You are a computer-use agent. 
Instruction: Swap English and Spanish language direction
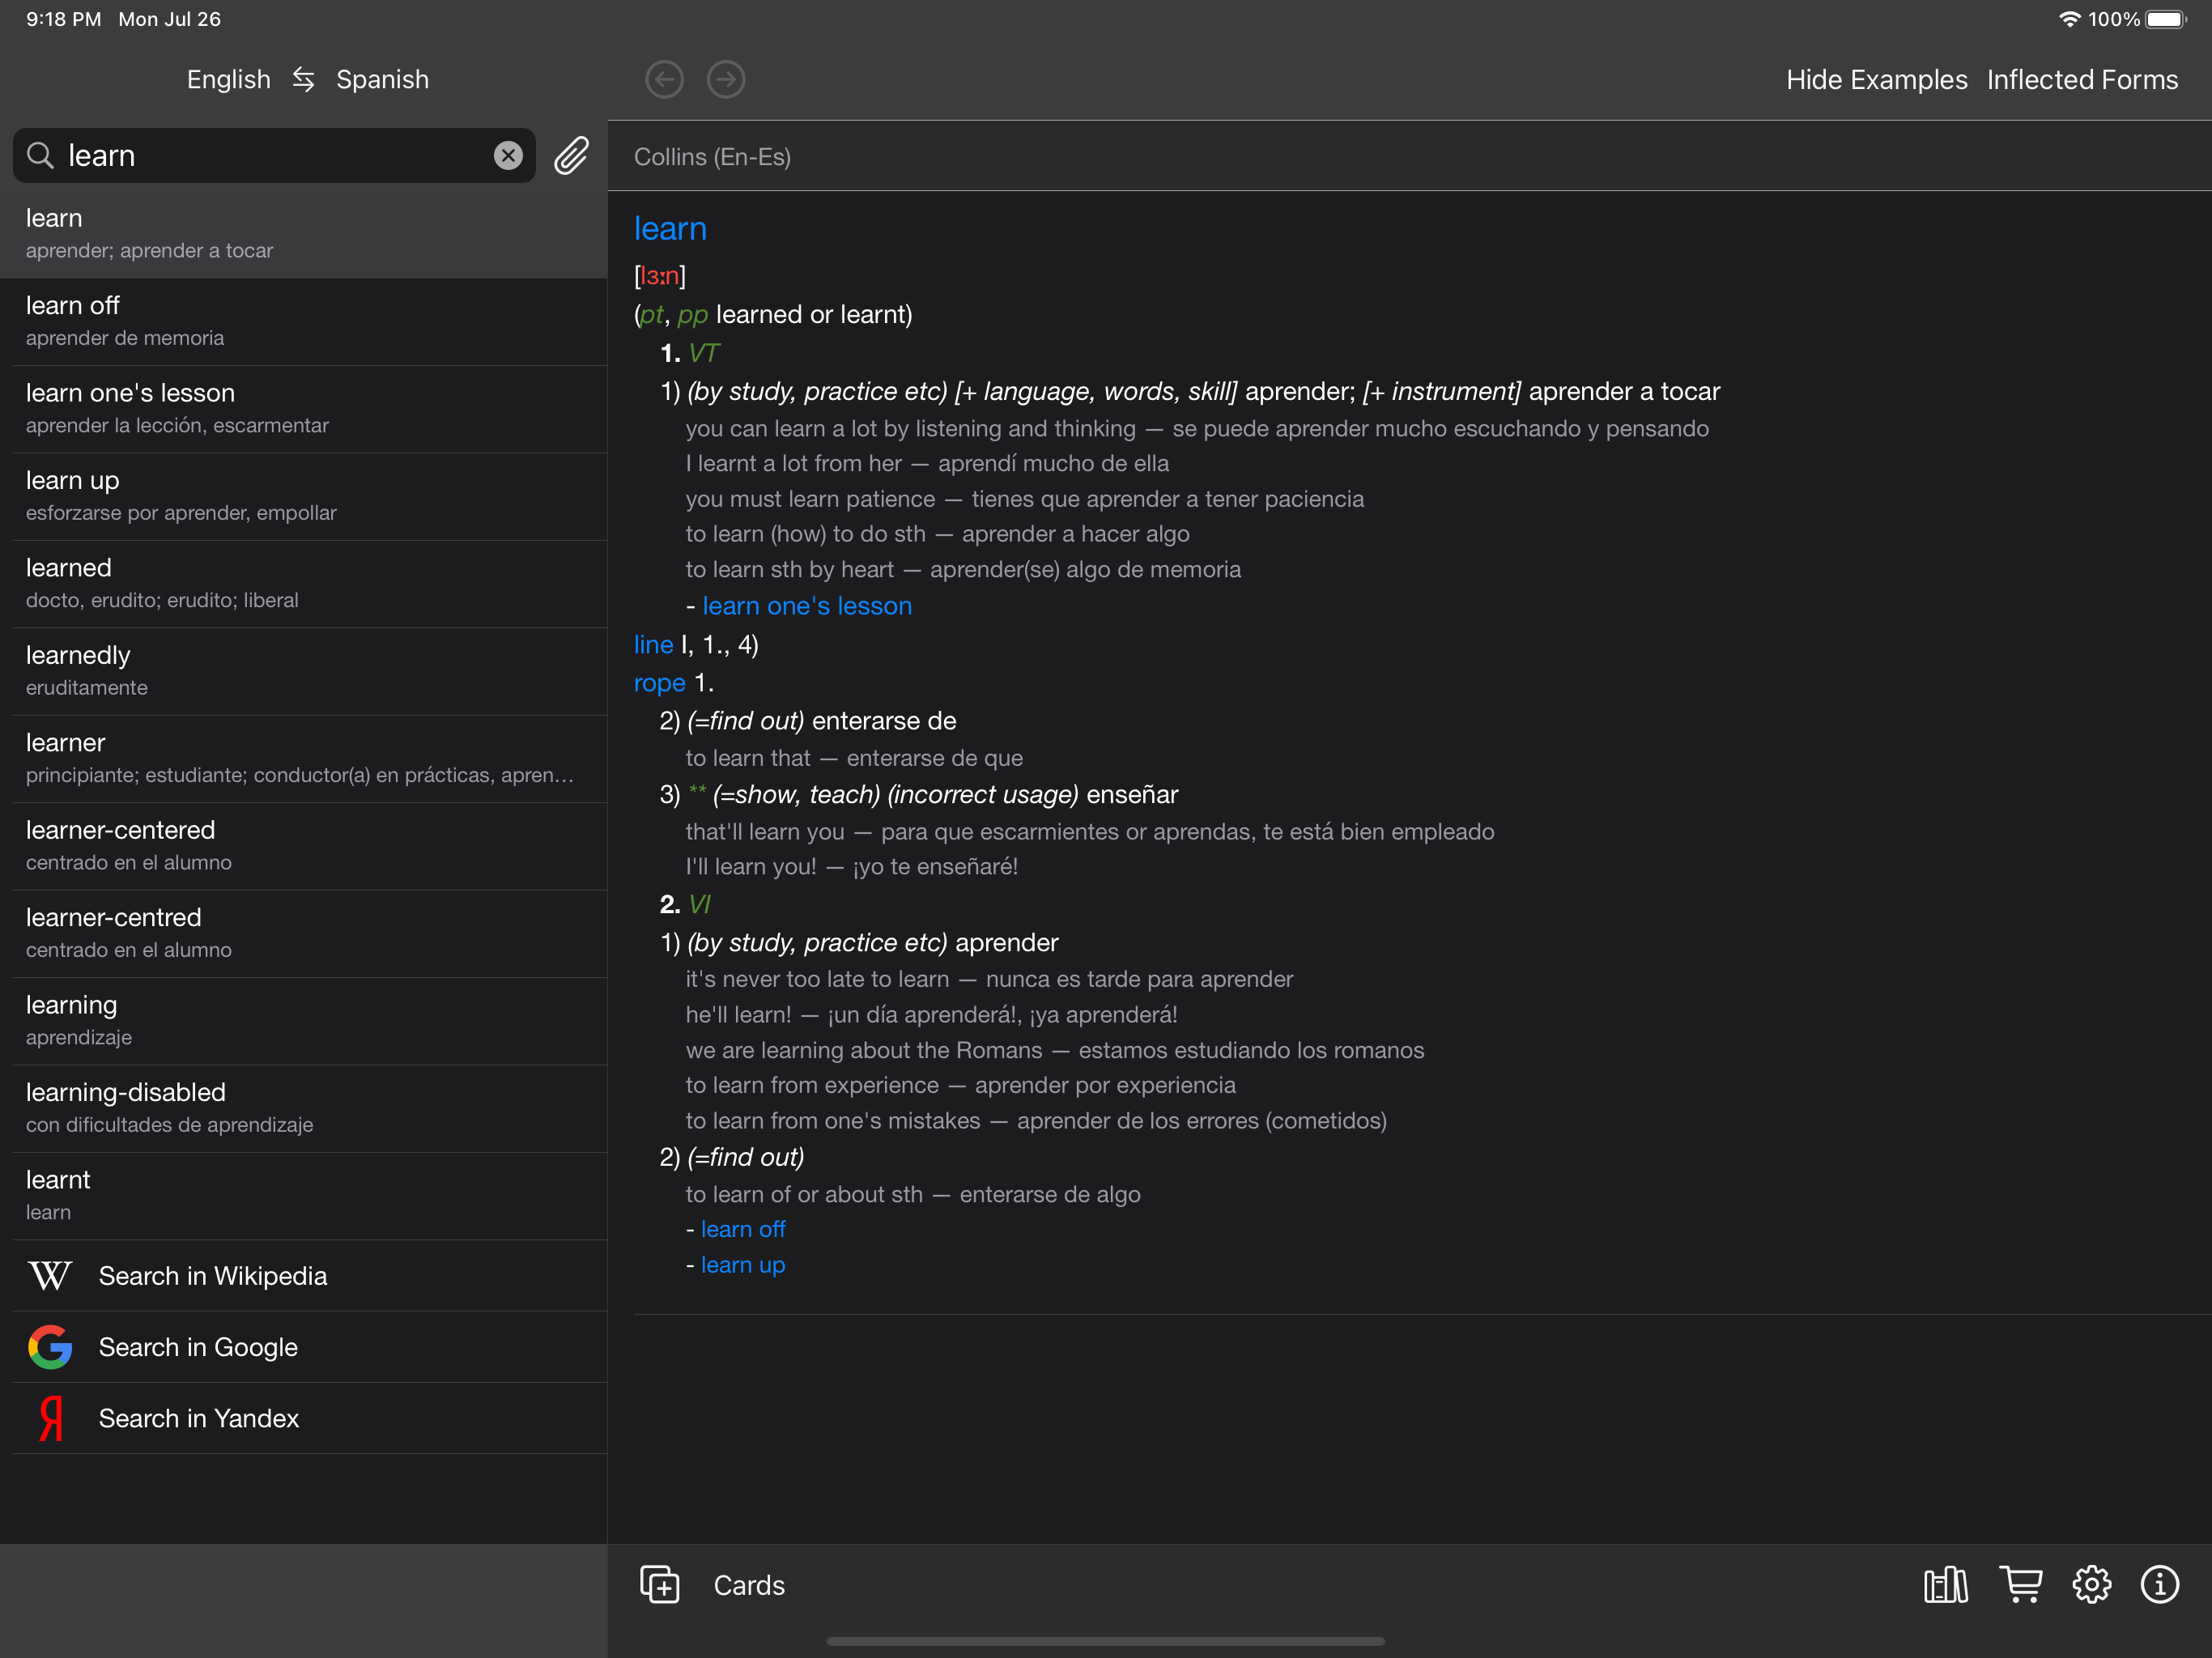303,79
